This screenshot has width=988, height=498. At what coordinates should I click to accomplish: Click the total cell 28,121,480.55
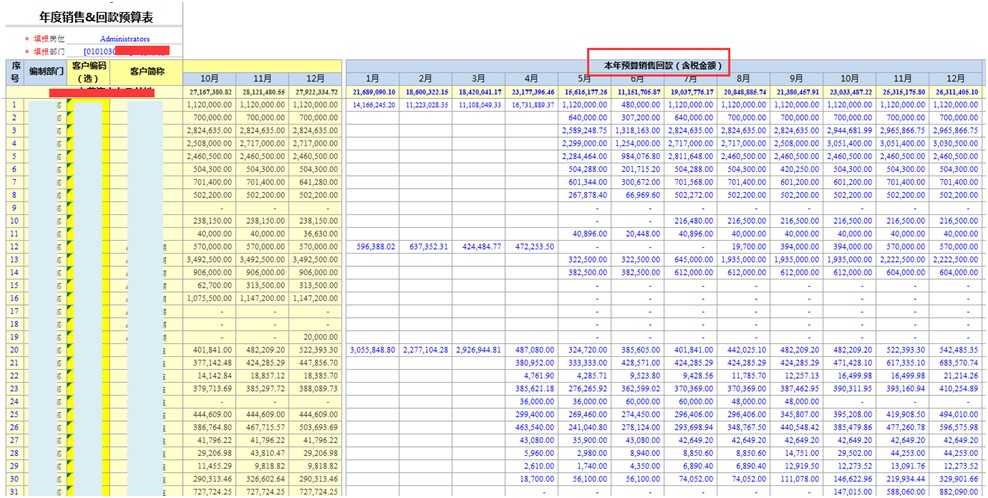[x=263, y=92]
